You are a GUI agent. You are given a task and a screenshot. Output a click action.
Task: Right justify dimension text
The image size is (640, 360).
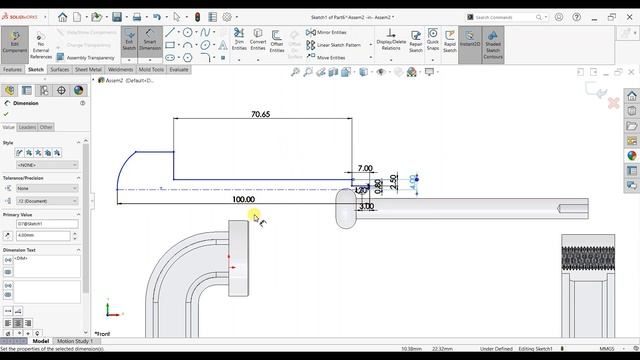[28, 323]
